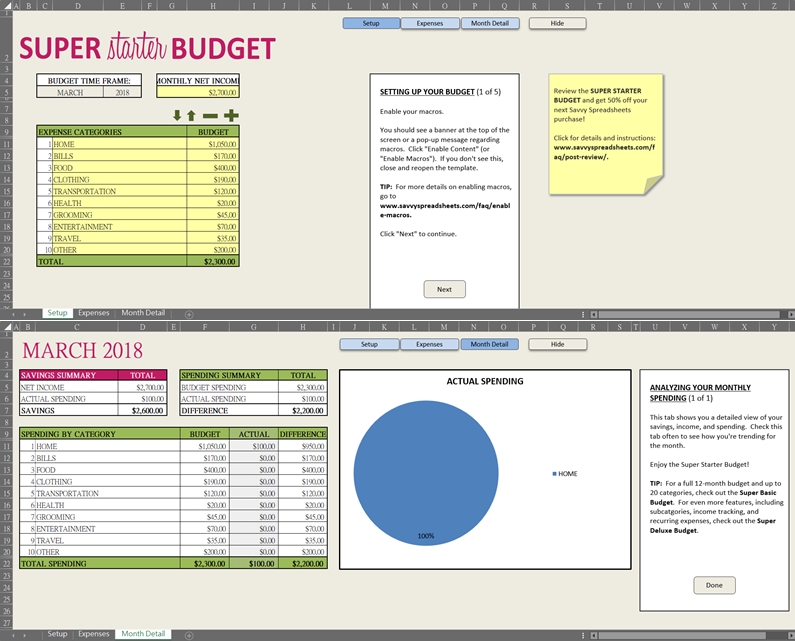Open the Expenses sheet tab in the bottom window
Screen dimensions: 795x641
click(x=93, y=634)
